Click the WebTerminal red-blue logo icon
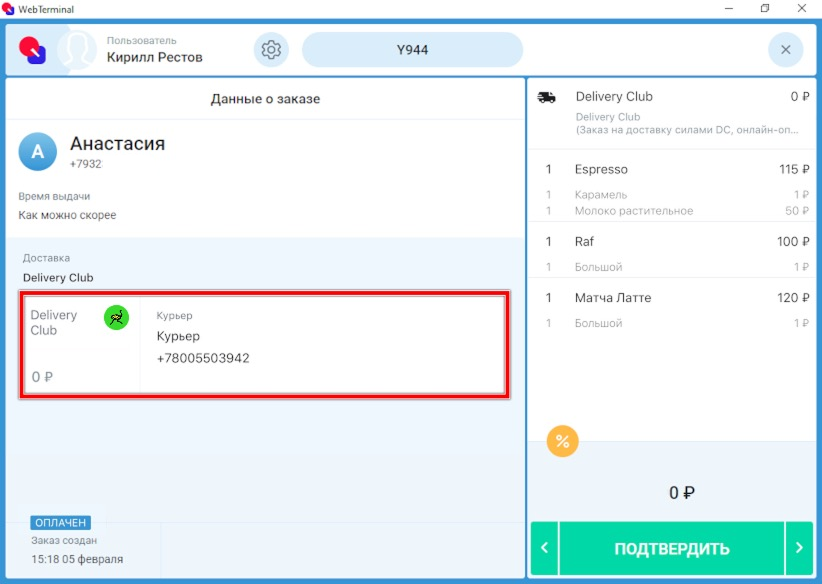This screenshot has height=584, width=822. pyautogui.click(x=33, y=50)
